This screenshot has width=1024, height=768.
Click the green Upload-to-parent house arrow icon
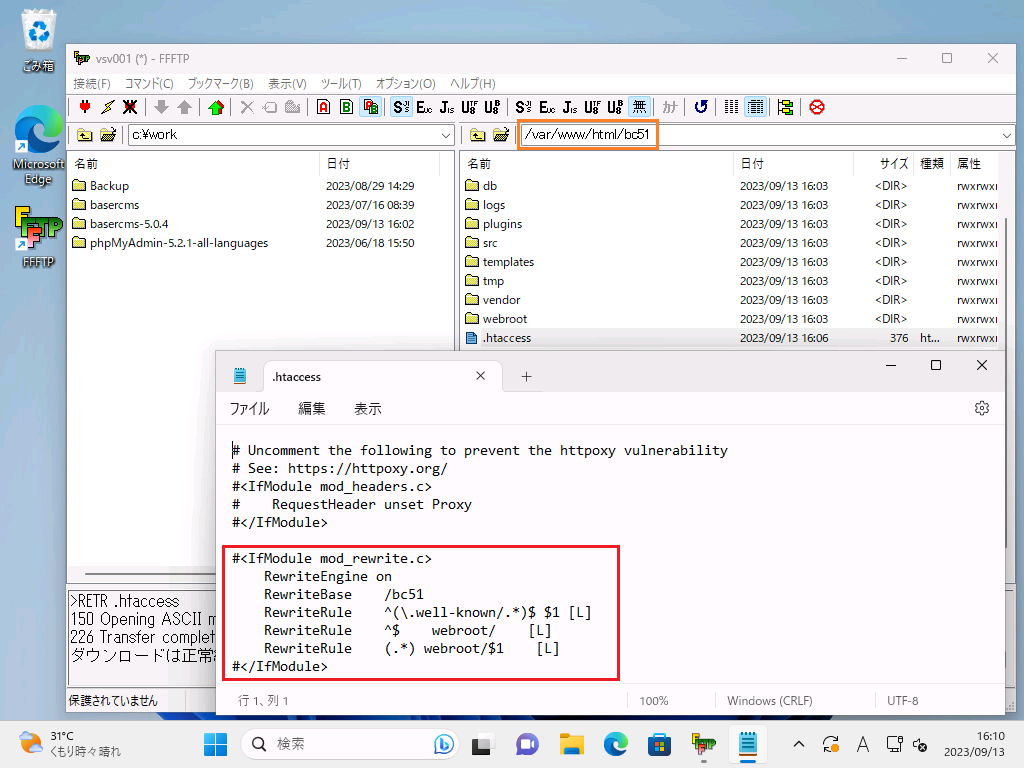216,107
